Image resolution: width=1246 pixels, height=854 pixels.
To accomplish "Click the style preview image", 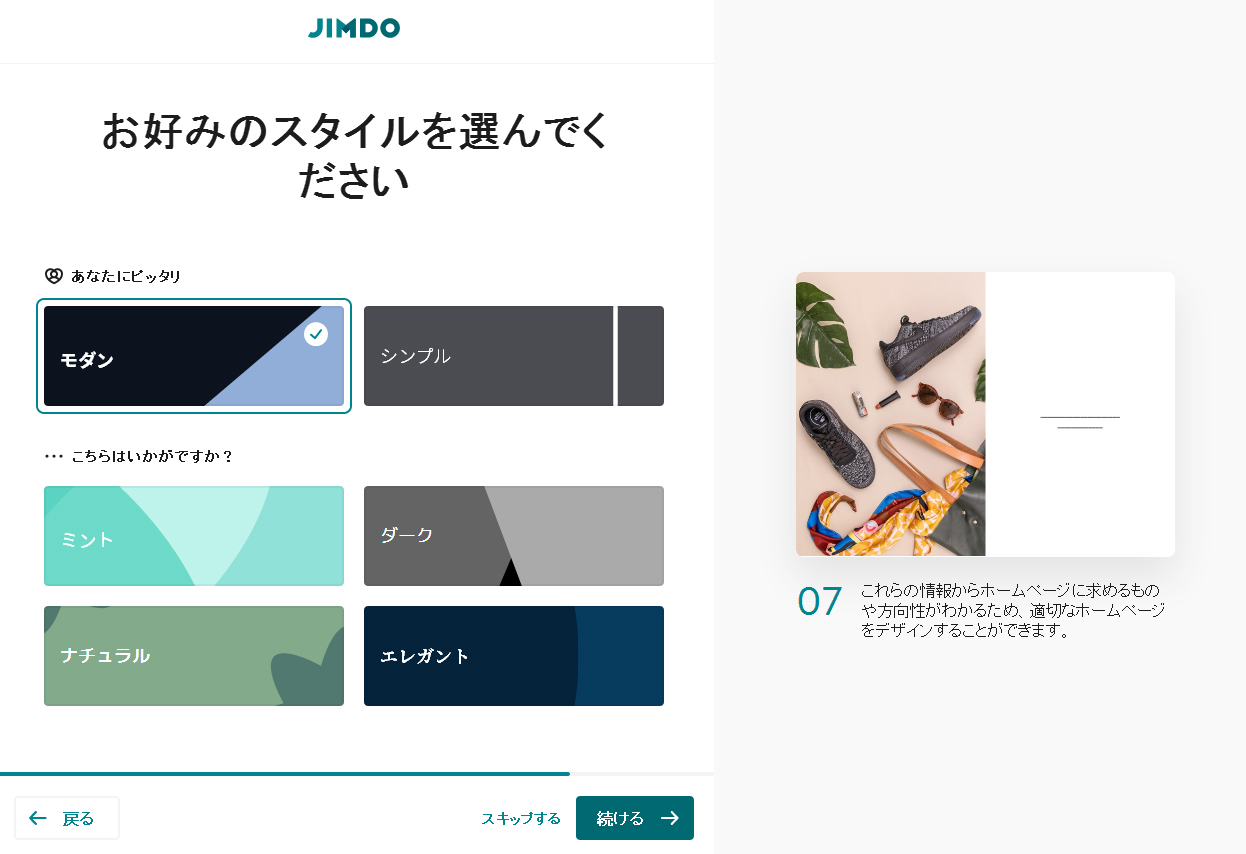I will click(x=985, y=414).
